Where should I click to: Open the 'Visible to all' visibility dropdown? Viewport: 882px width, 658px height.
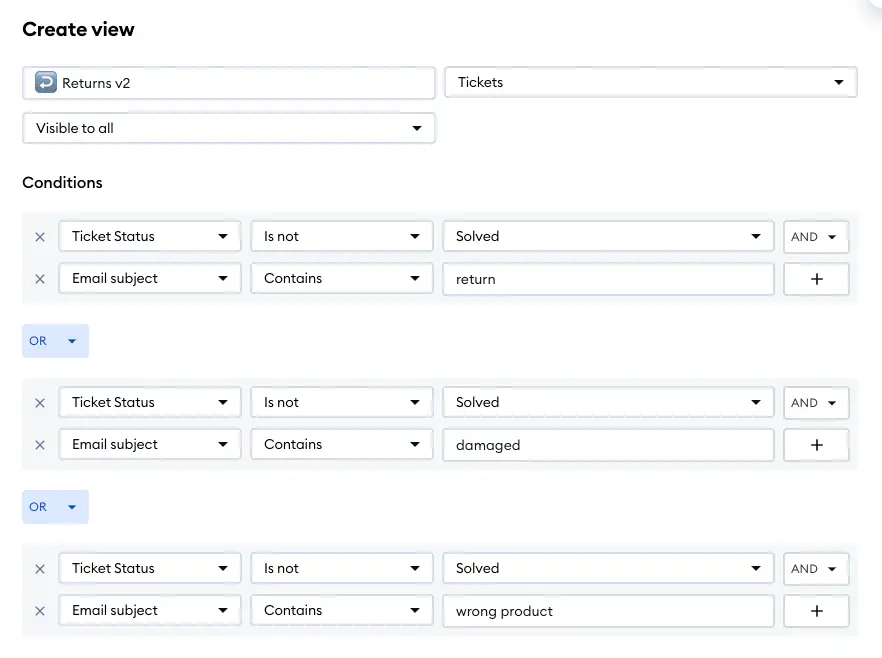point(228,128)
